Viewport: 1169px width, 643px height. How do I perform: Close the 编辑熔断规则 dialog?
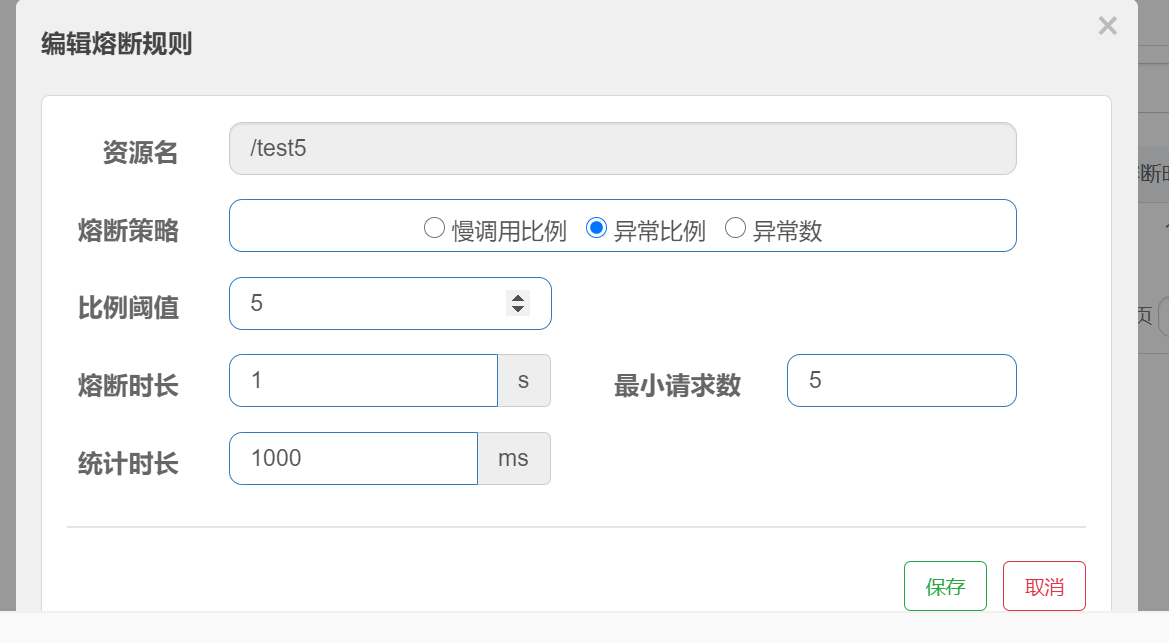pyautogui.click(x=1107, y=26)
